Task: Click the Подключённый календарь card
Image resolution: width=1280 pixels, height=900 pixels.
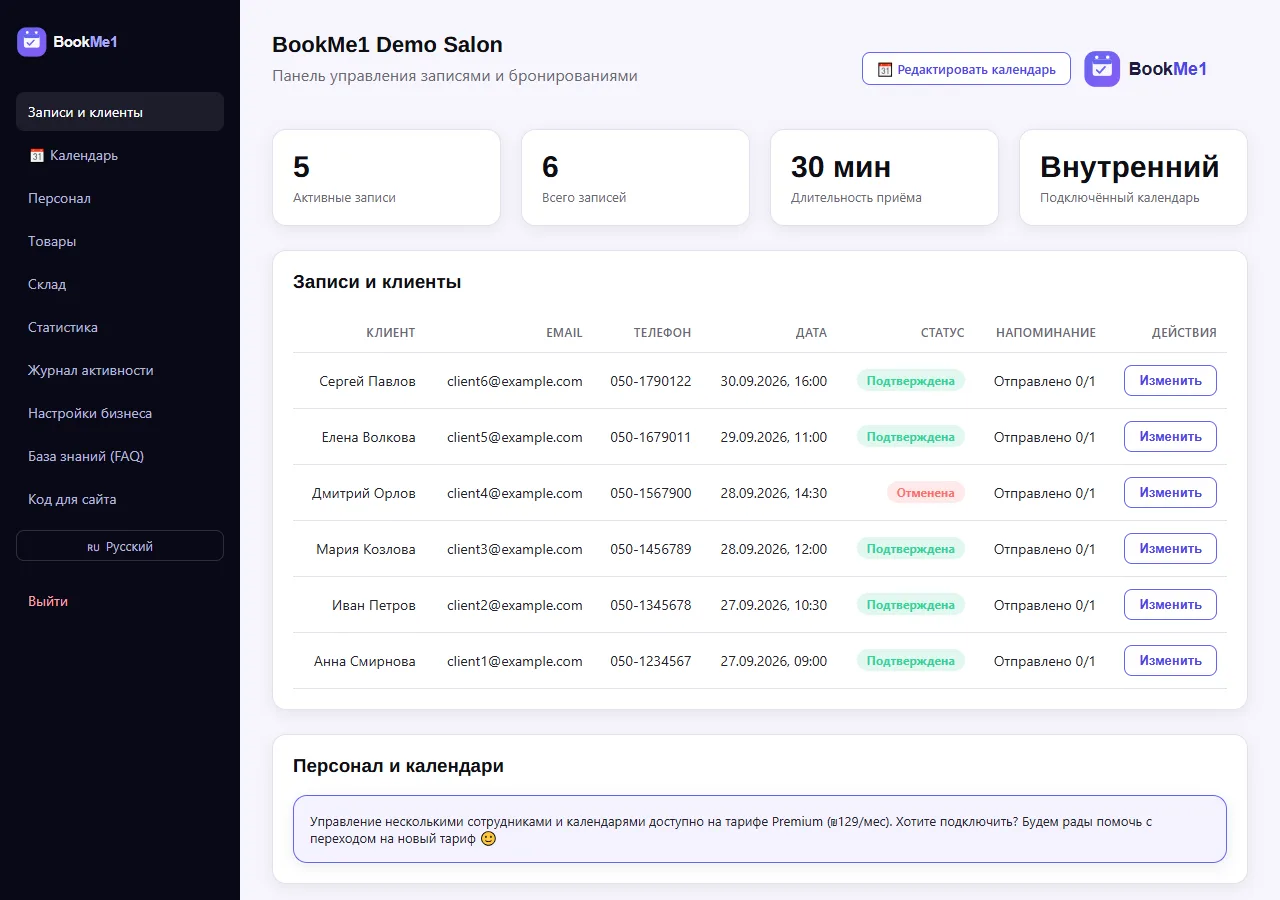Action: [x=1133, y=177]
